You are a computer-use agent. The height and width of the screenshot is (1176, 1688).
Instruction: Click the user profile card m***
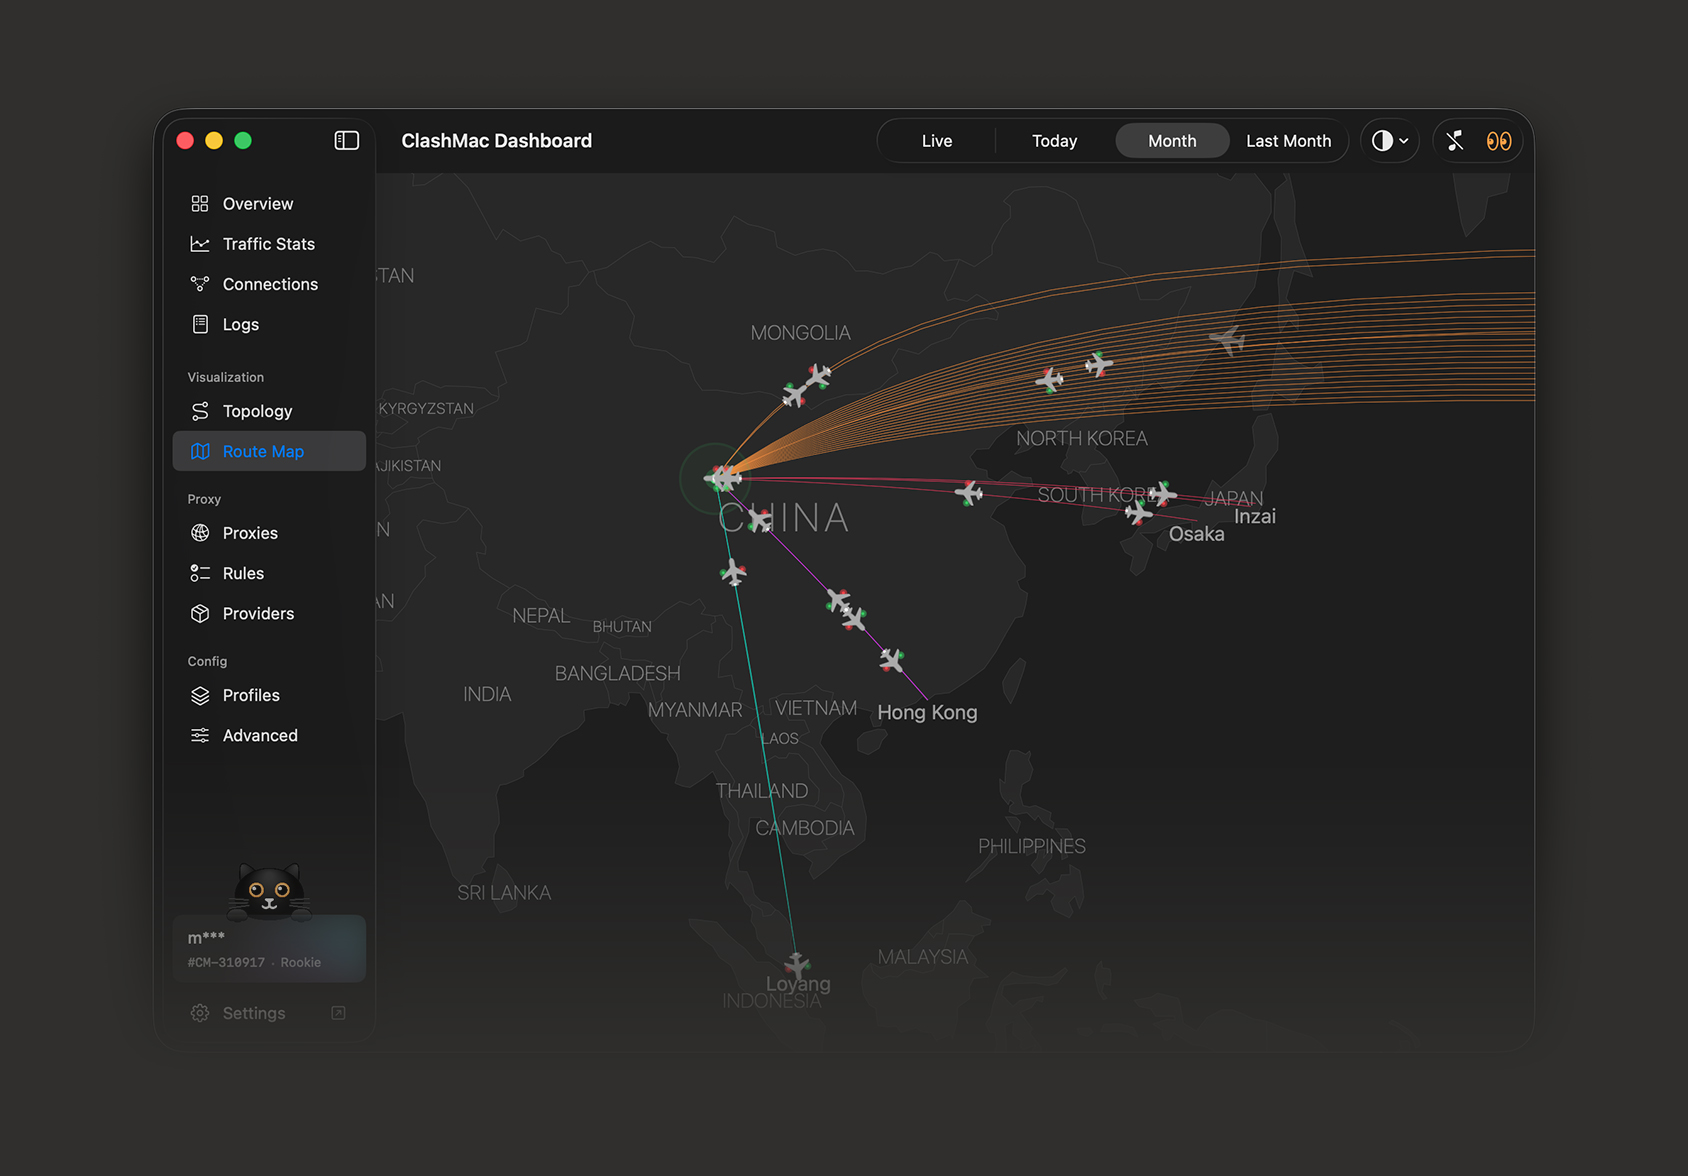click(x=269, y=948)
